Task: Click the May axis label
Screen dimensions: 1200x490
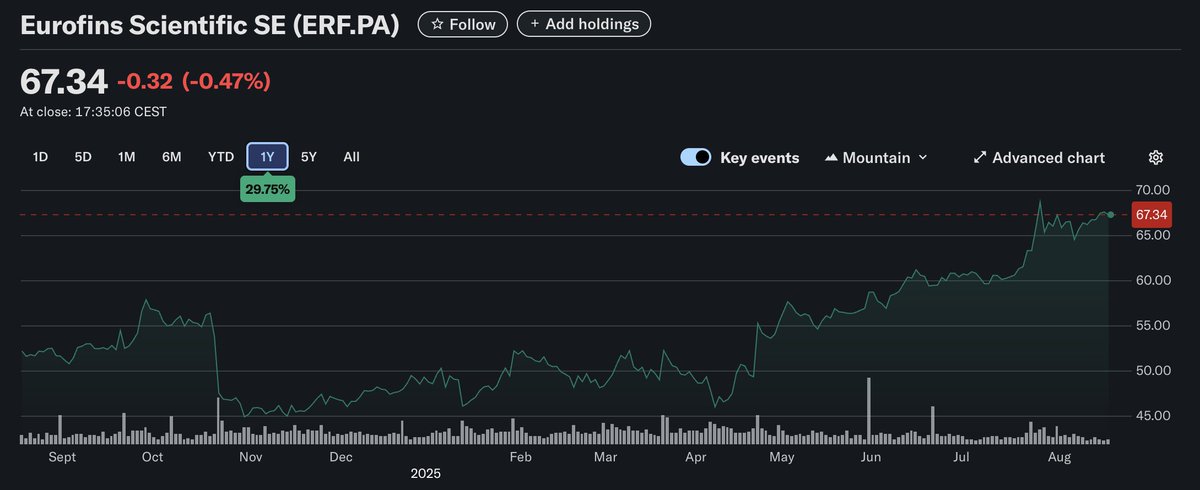Action: pyautogui.click(x=782, y=457)
